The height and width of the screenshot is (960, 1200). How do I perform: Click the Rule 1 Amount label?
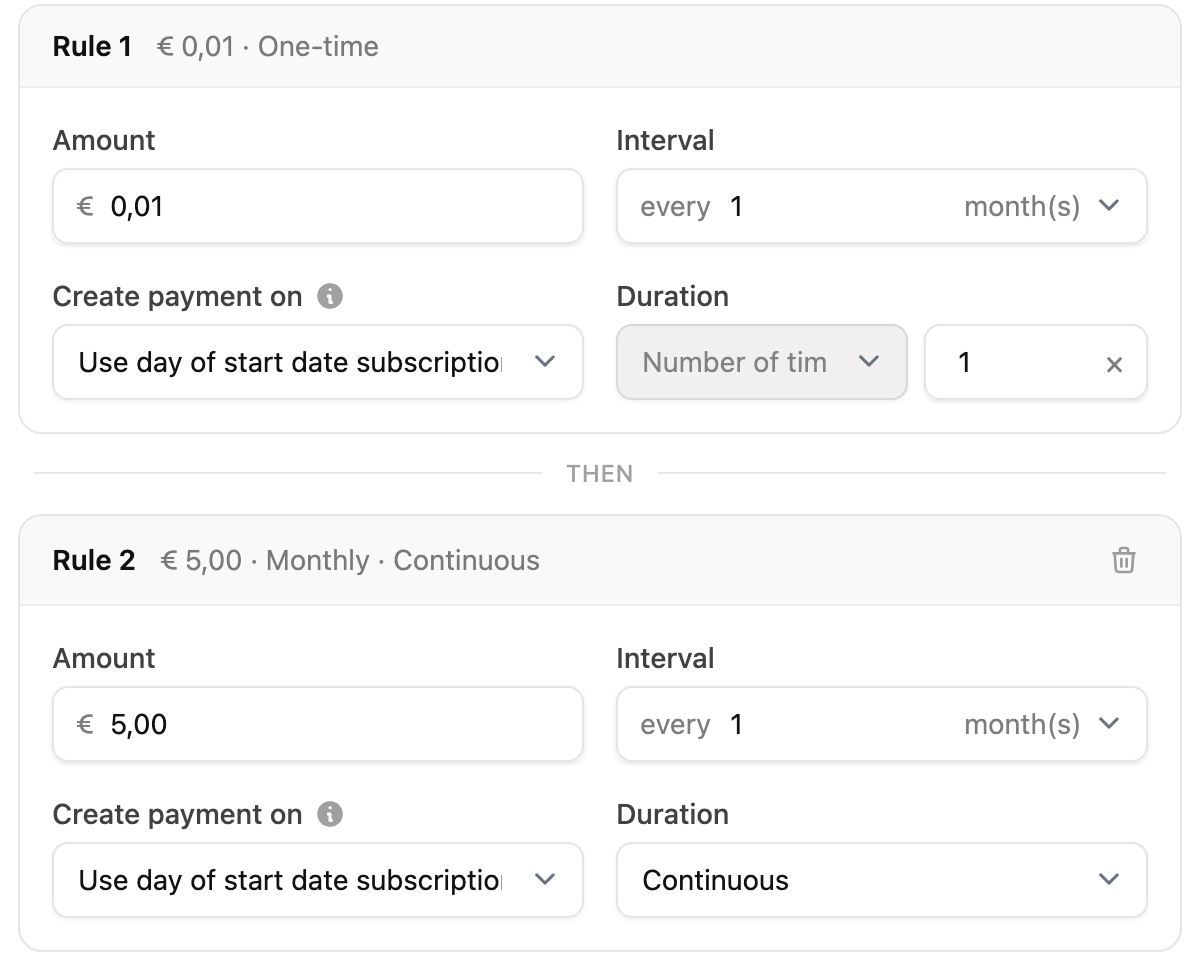pyautogui.click(x=104, y=140)
